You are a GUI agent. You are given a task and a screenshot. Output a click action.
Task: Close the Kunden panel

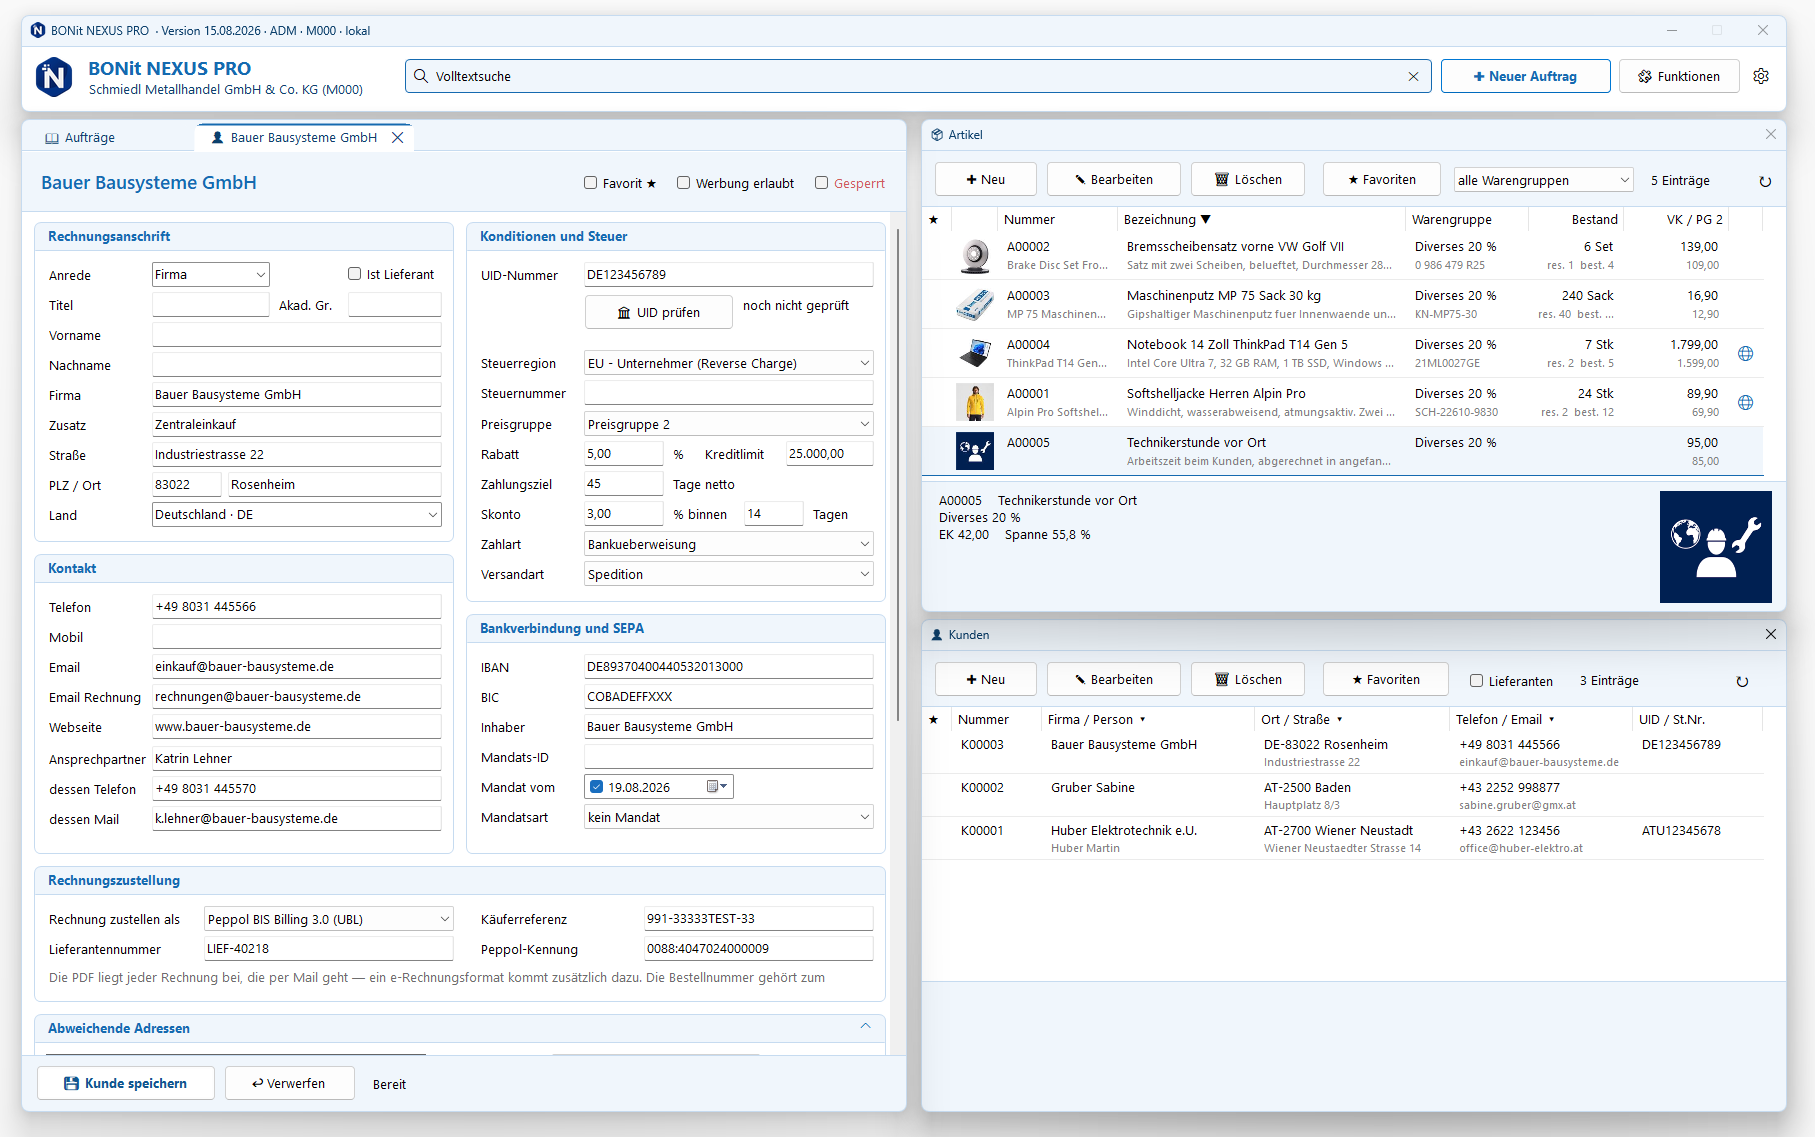[1770, 634]
